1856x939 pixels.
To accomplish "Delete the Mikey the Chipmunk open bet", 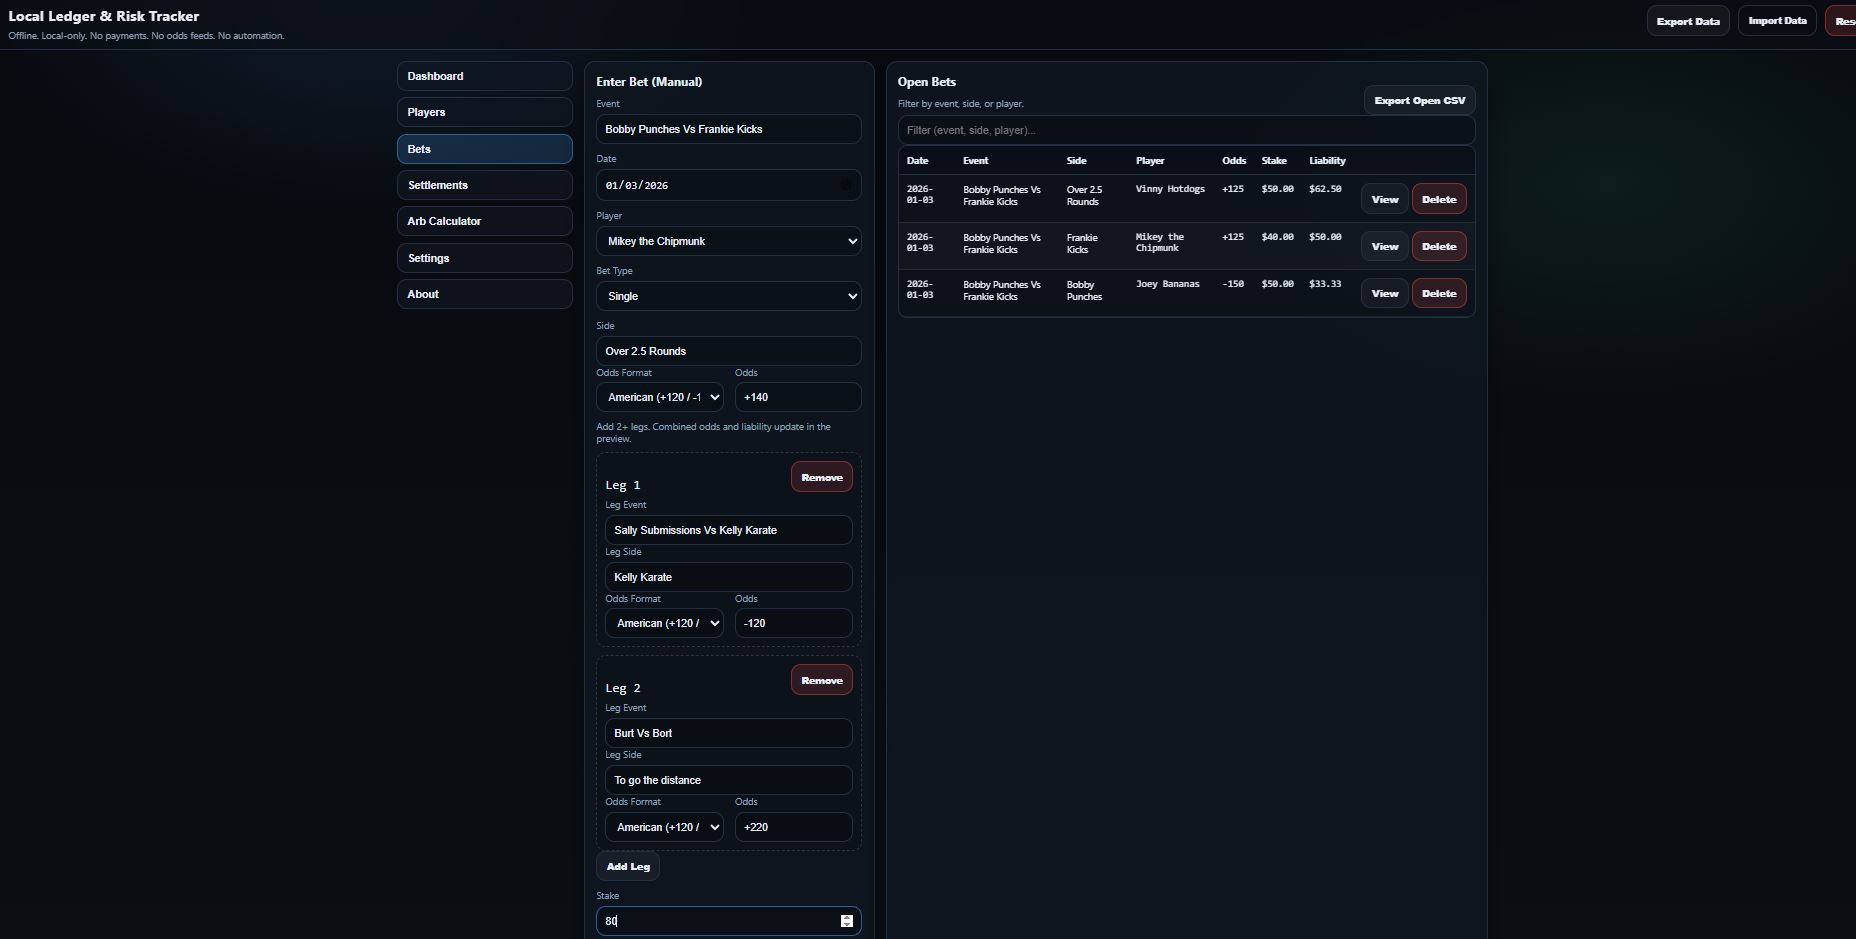I will pyautogui.click(x=1439, y=246).
